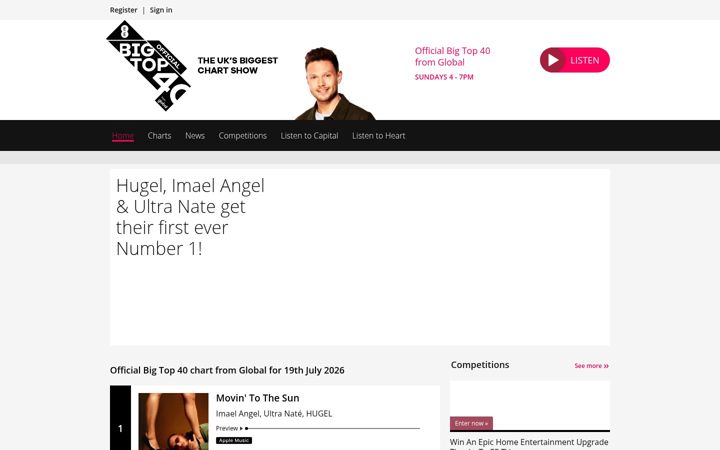Click the Movin' To The Sun song title
The image size is (720, 450).
click(x=258, y=398)
